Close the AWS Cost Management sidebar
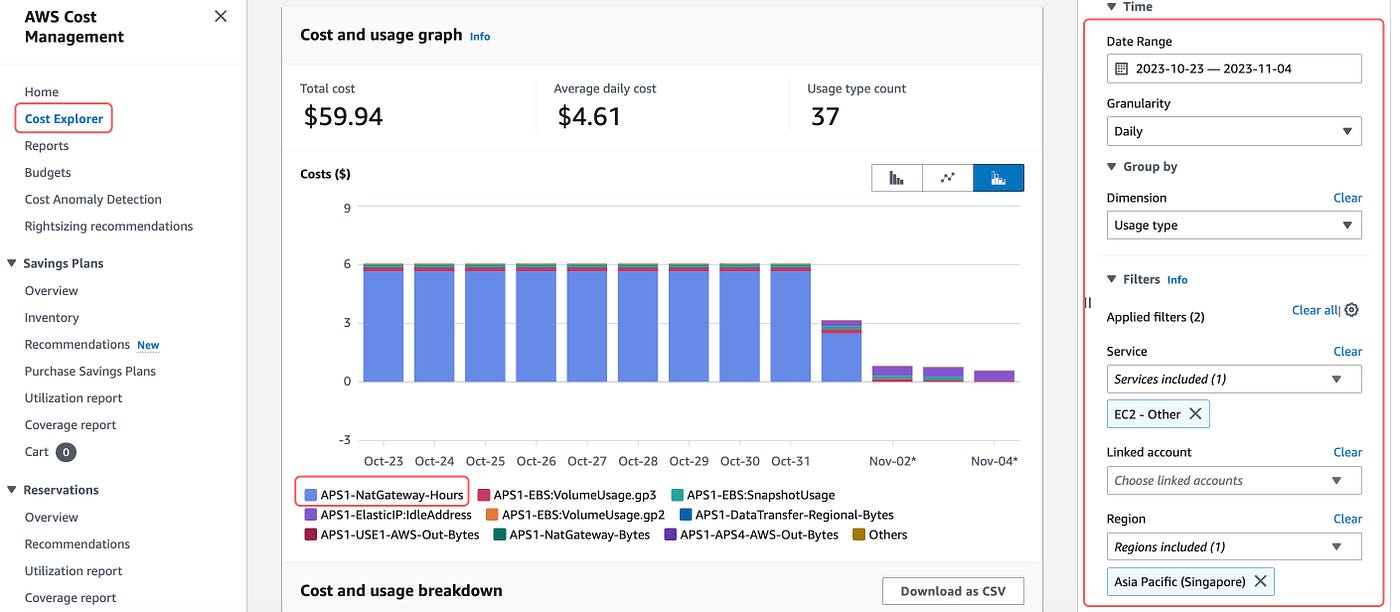This screenshot has width=1400, height=612. (x=221, y=16)
